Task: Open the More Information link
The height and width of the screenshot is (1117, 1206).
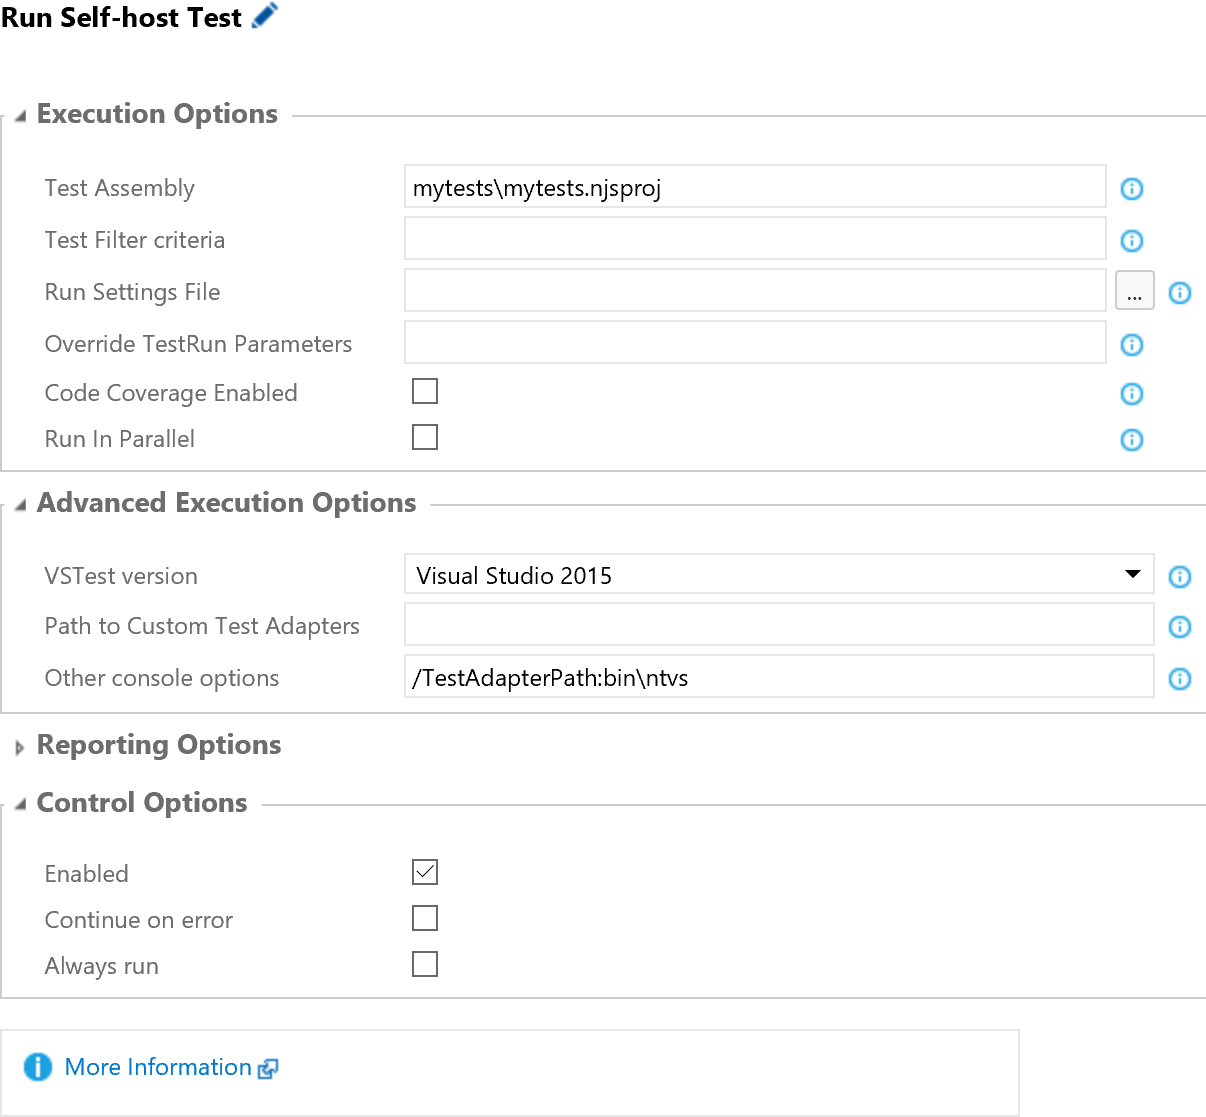Action: tap(158, 1067)
